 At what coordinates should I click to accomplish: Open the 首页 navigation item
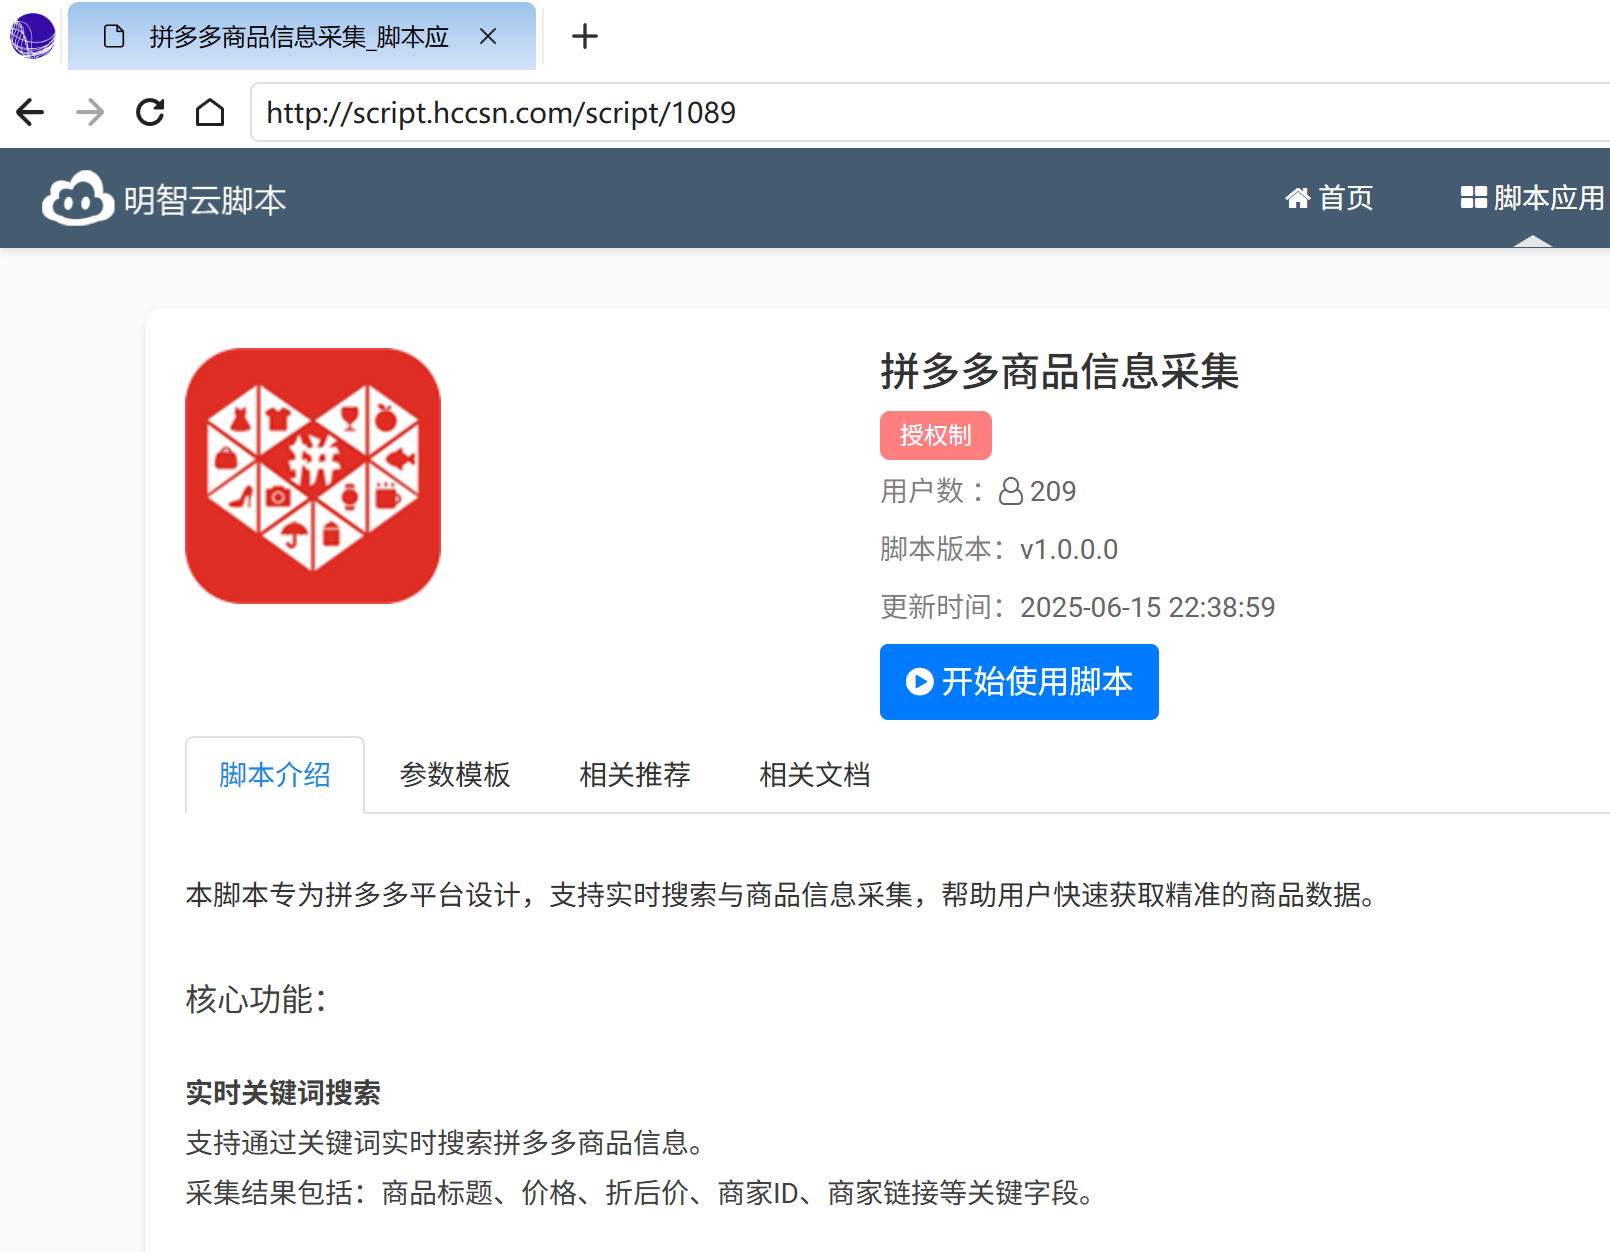click(1329, 198)
